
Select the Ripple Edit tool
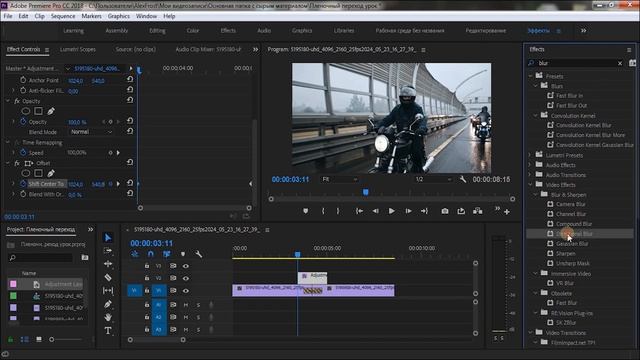tap(108, 264)
